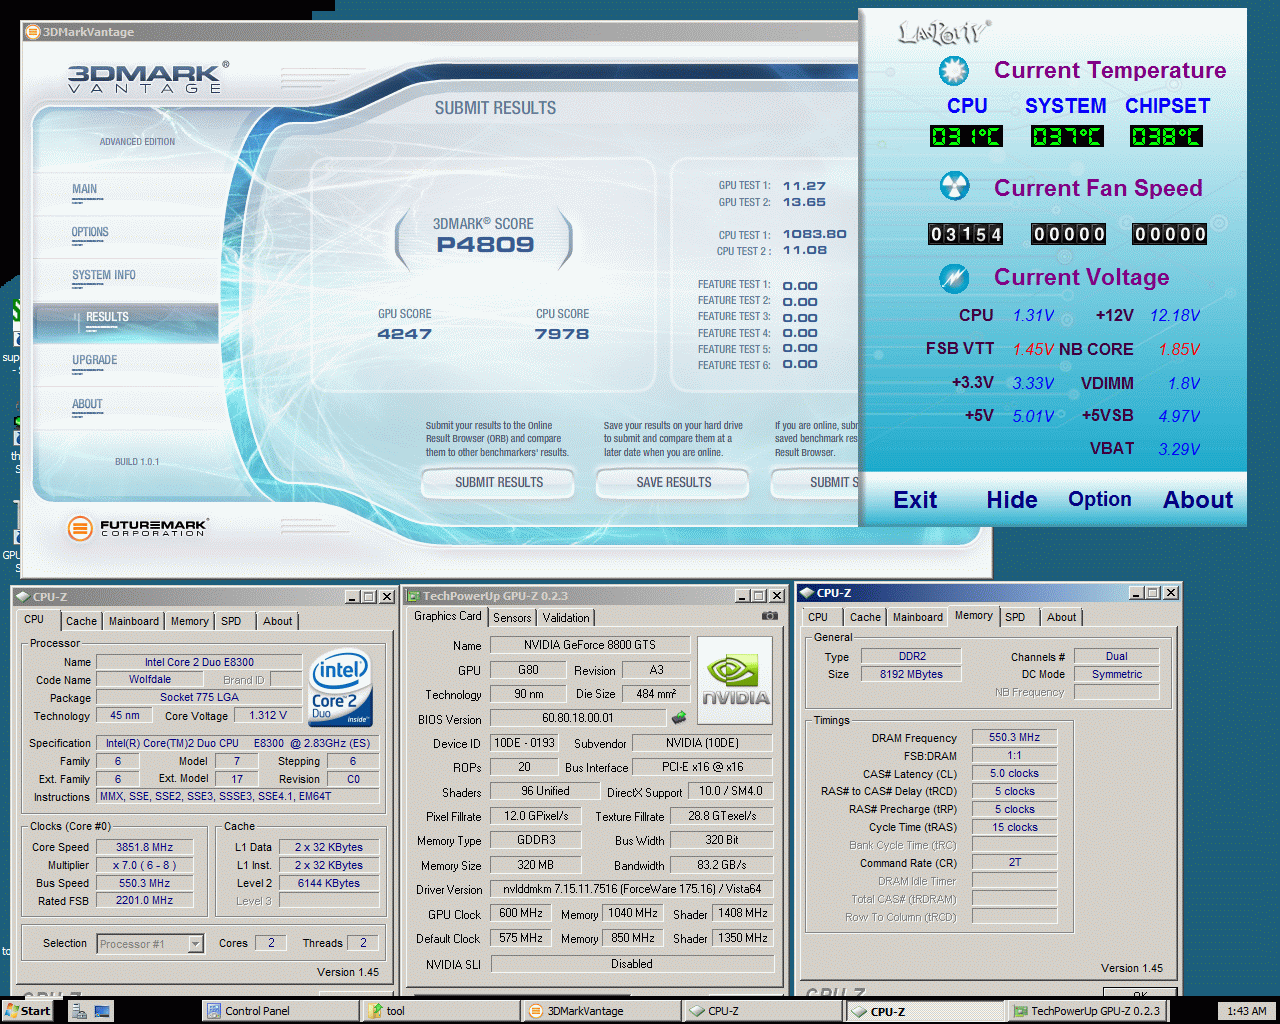Open the About tab in the processor CPU-Z window
1280x1024 pixels.
pyautogui.click(x=278, y=621)
